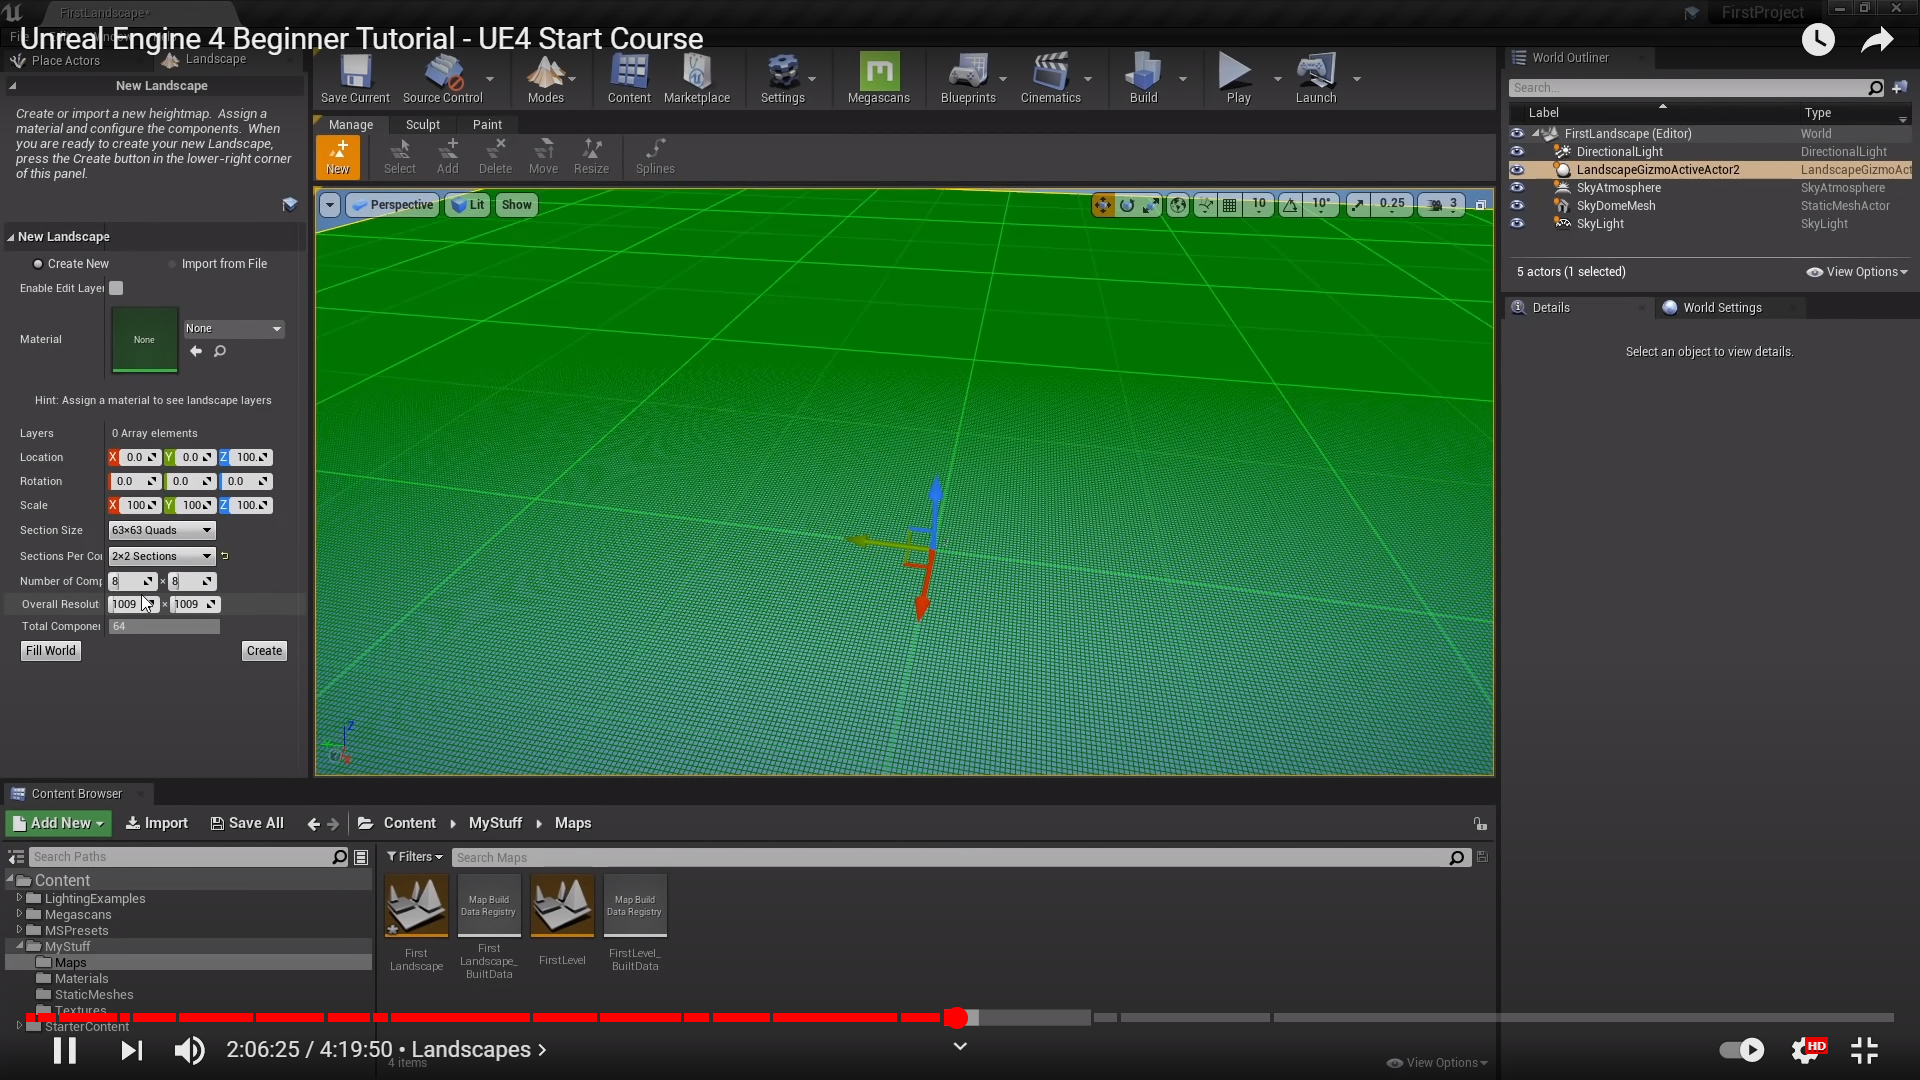Select the Splines landscape tool
This screenshot has width=1920, height=1080.
click(655, 156)
